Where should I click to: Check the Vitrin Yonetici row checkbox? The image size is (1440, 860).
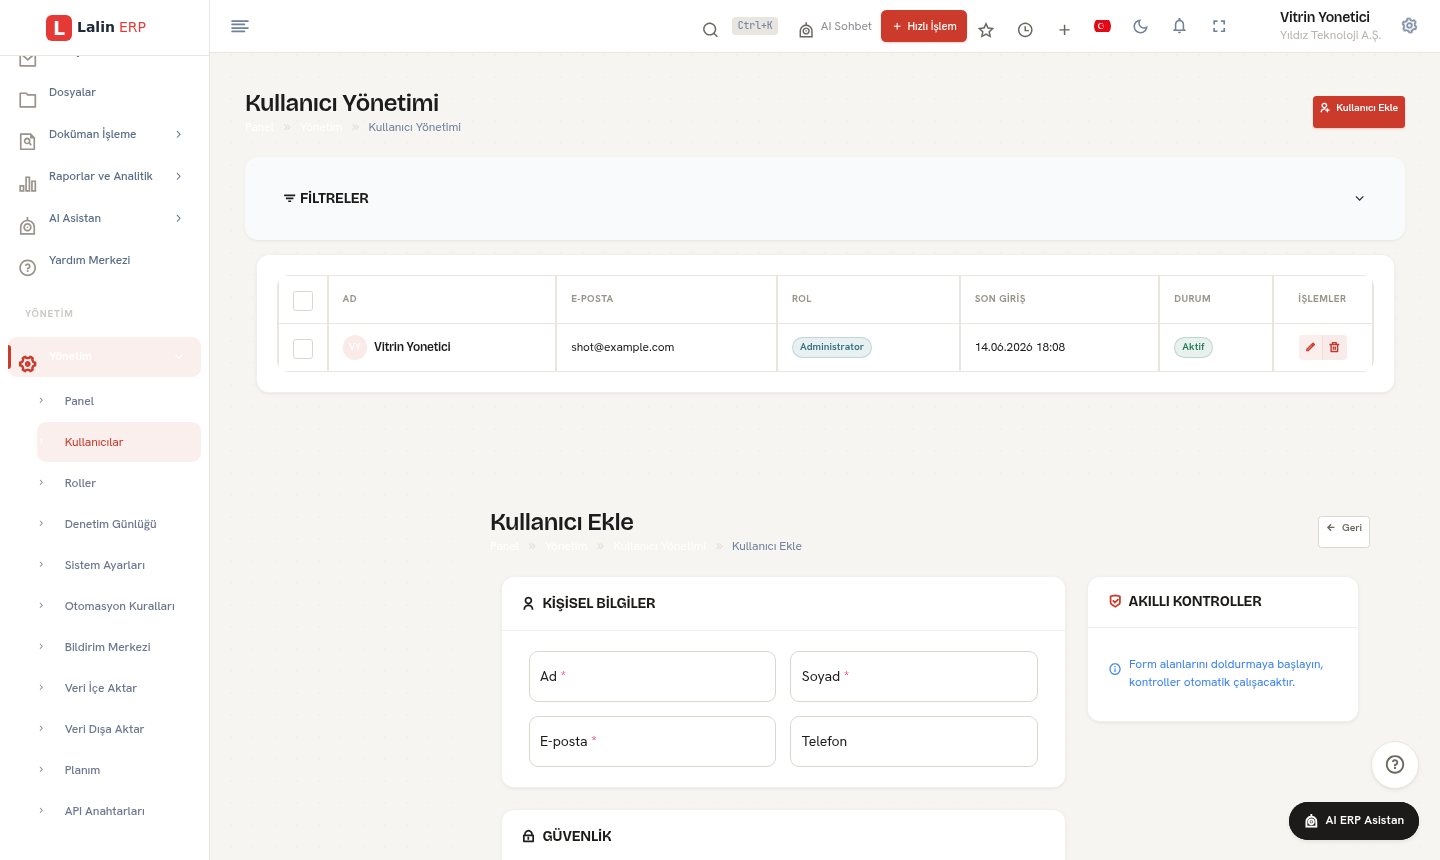point(303,348)
